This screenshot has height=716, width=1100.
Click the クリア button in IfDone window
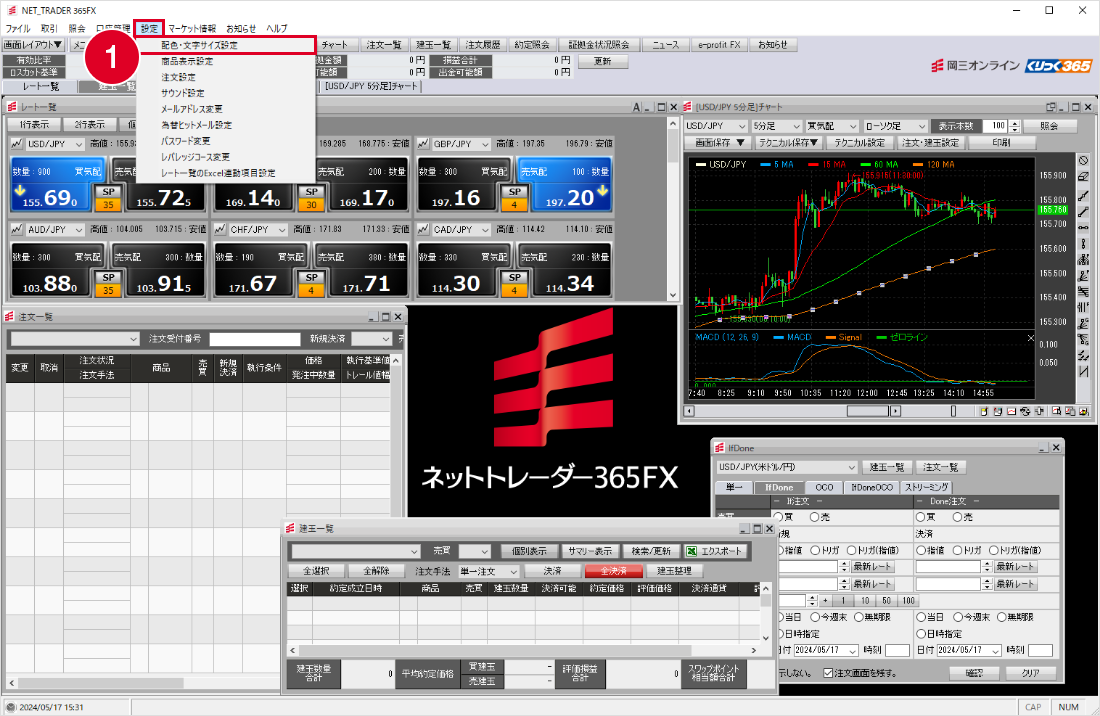pos(1030,673)
